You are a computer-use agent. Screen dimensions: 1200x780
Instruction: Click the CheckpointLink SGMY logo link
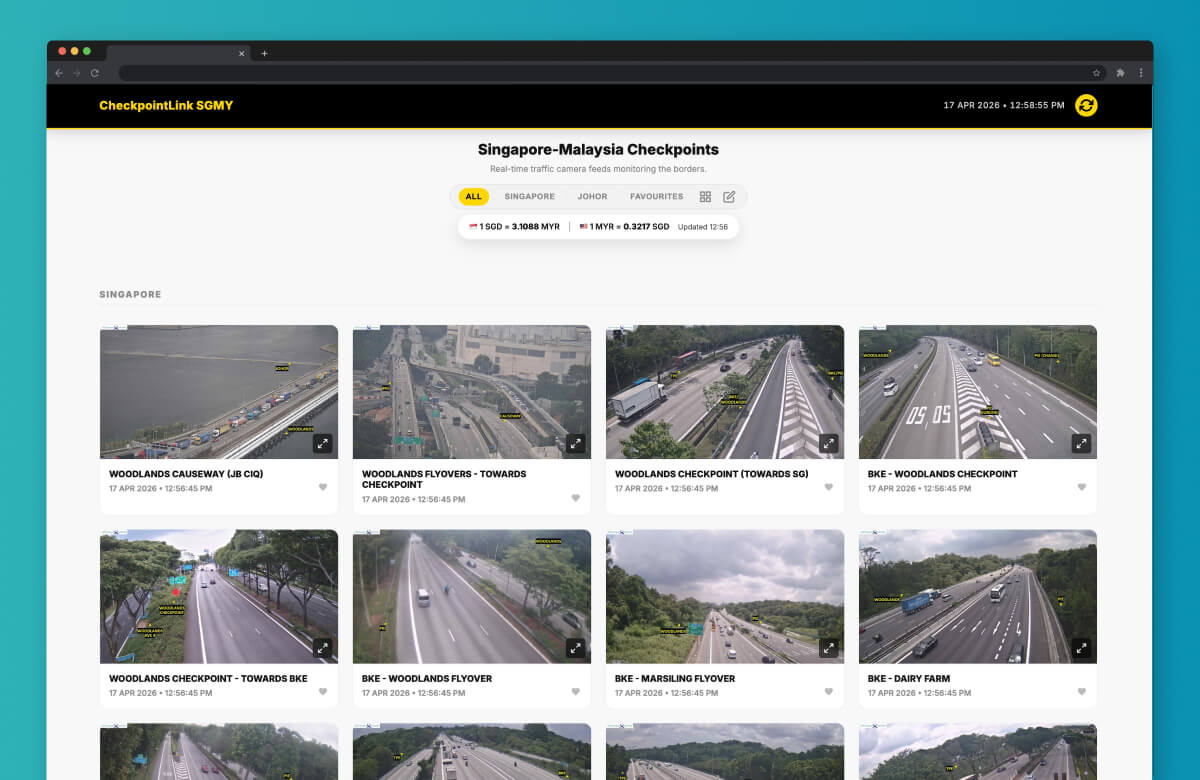(166, 105)
